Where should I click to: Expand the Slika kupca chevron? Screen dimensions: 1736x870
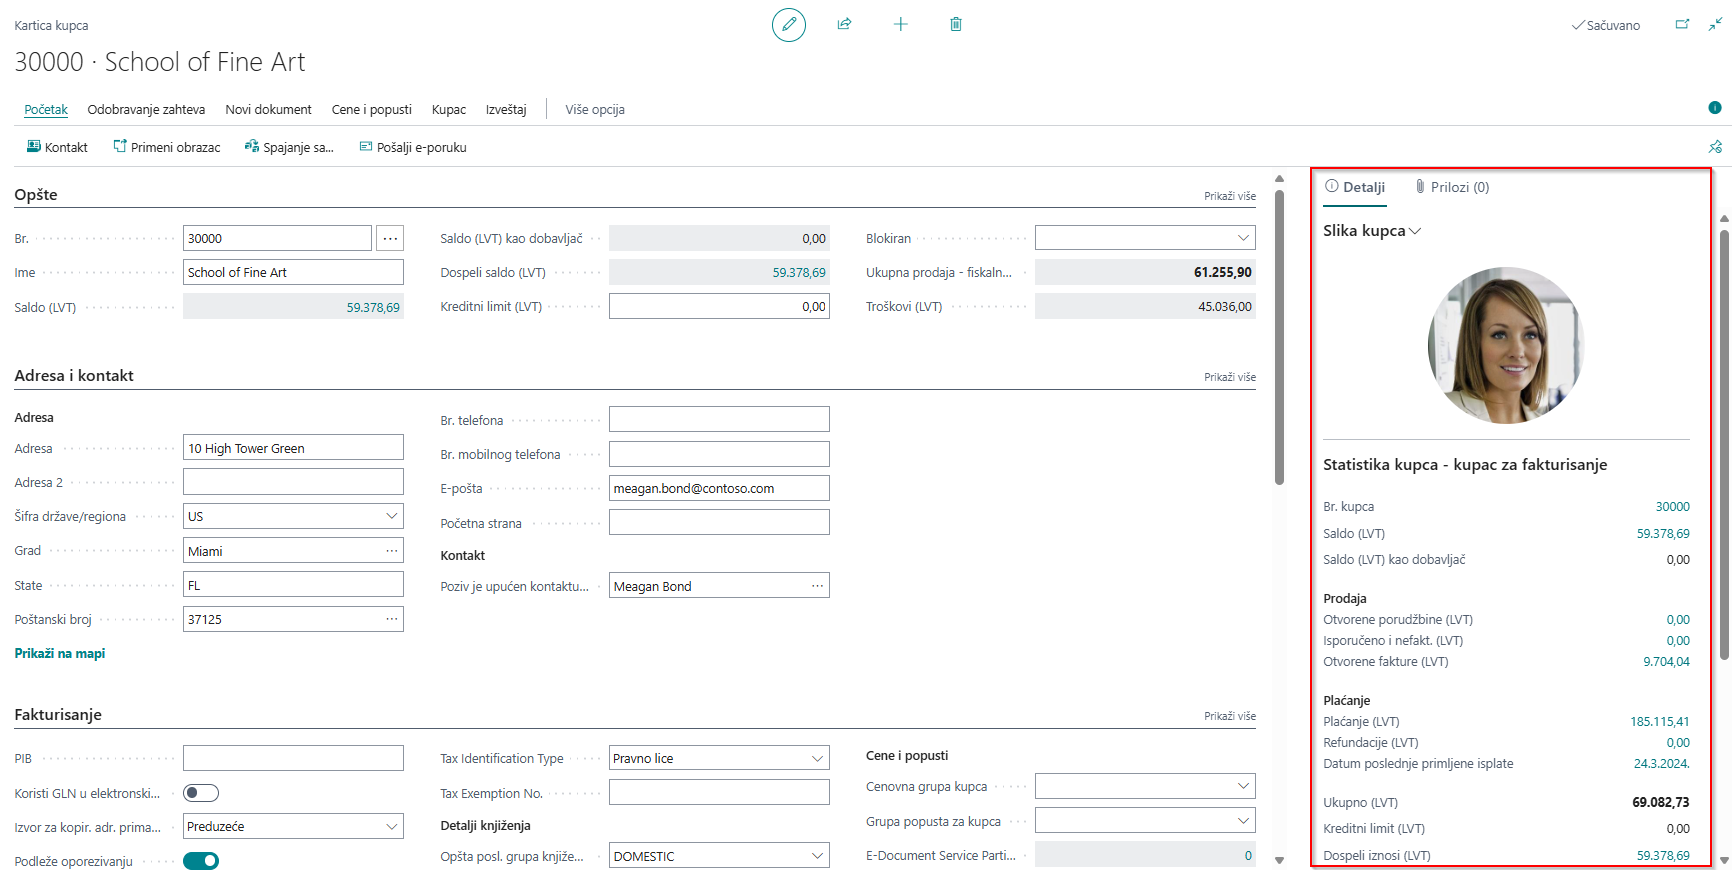coord(1415,231)
